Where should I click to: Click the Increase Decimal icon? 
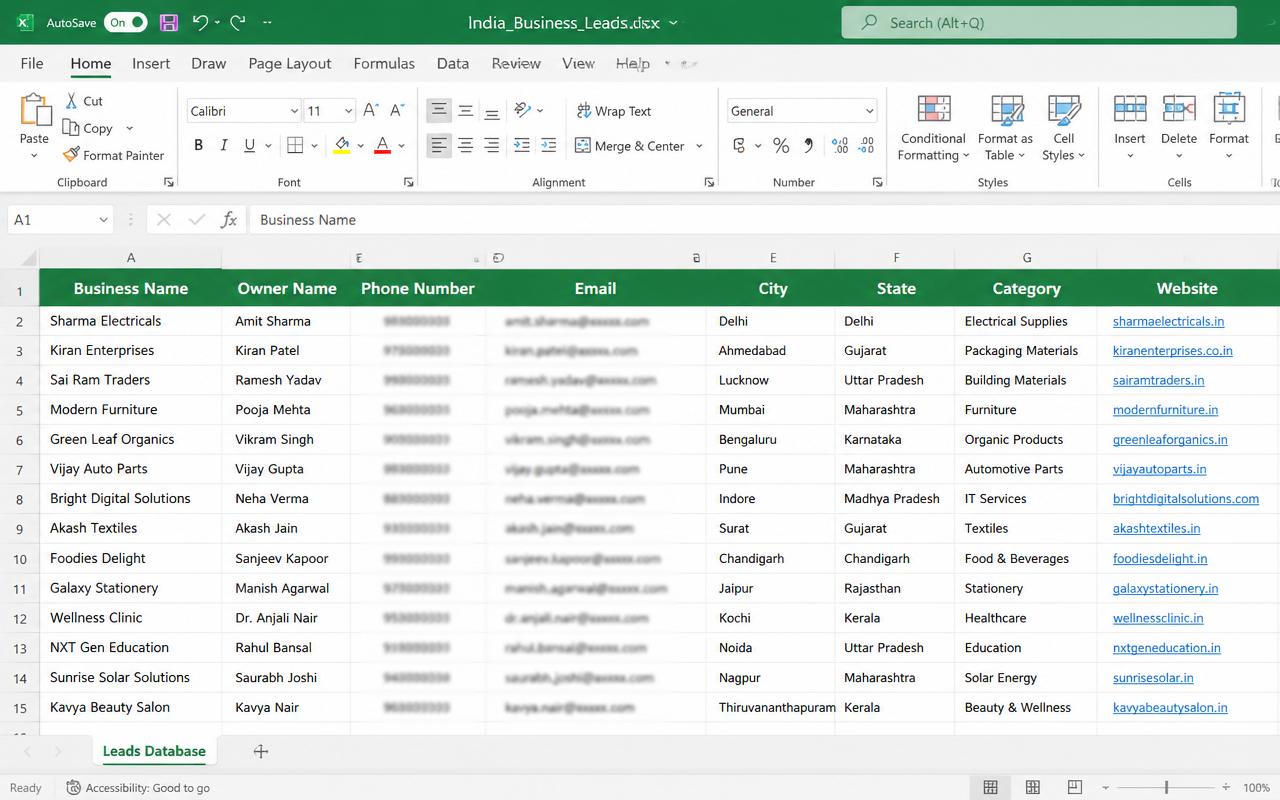(840, 146)
